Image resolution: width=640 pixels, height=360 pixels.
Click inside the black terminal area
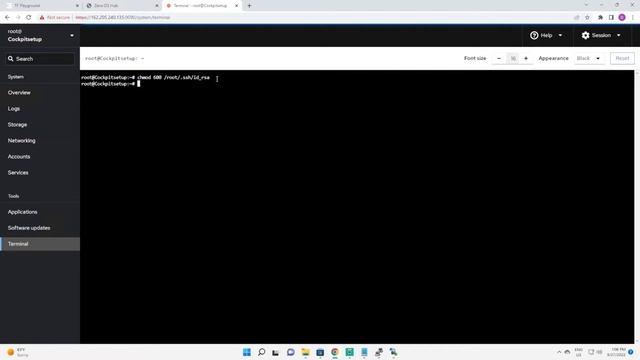pos(357,207)
